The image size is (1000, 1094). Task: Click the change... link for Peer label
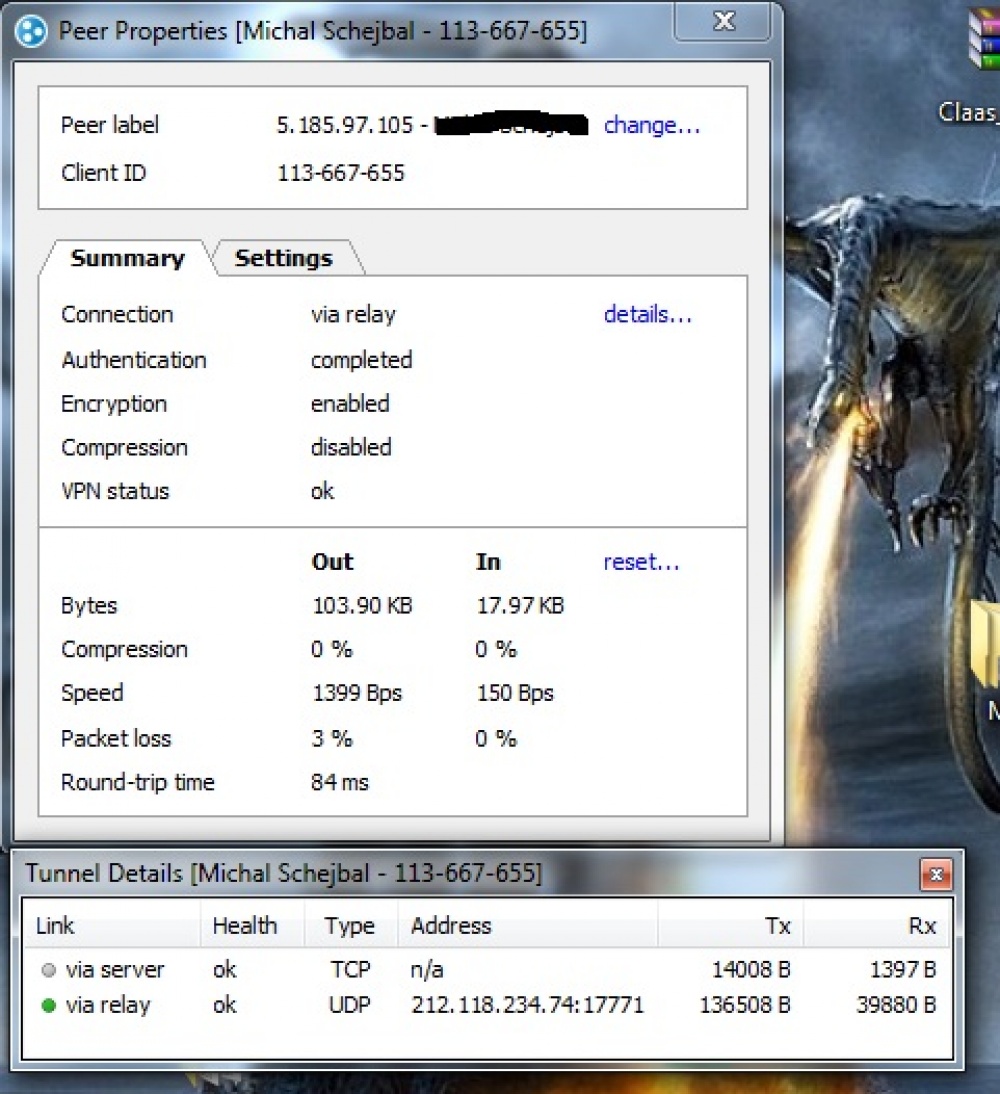pyautogui.click(x=652, y=126)
